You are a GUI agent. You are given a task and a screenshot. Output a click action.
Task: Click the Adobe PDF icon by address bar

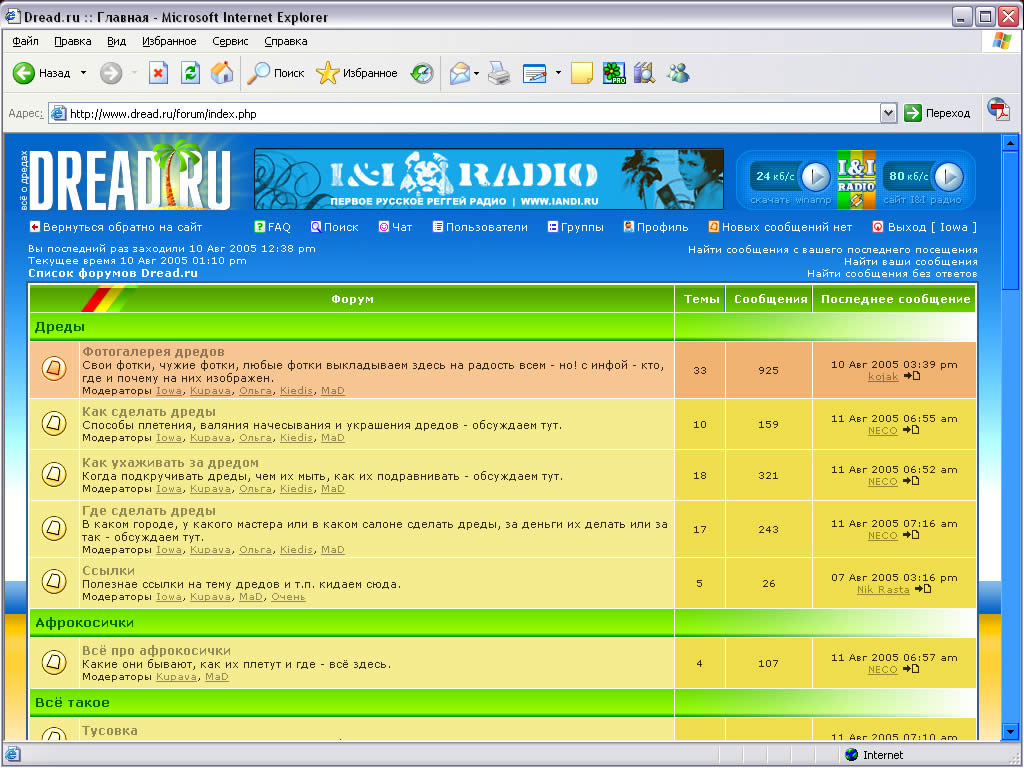click(x=998, y=110)
